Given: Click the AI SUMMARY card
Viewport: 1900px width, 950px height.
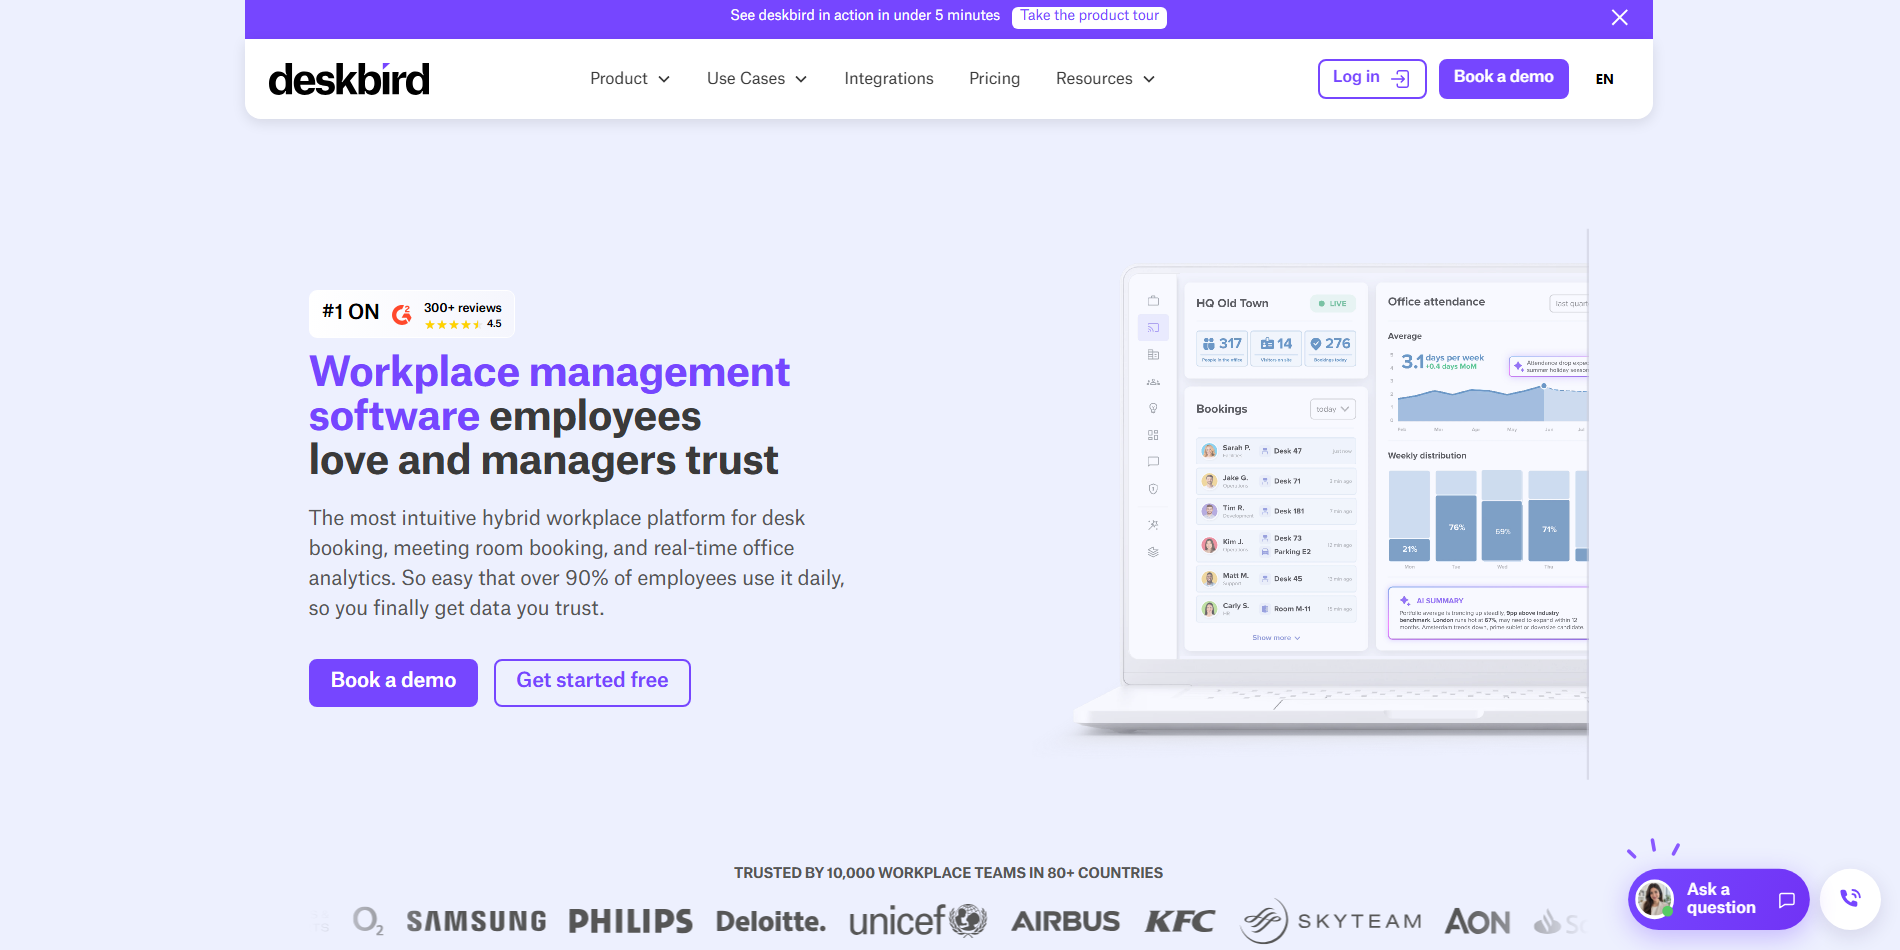Looking at the screenshot, I should pyautogui.click(x=1488, y=613).
